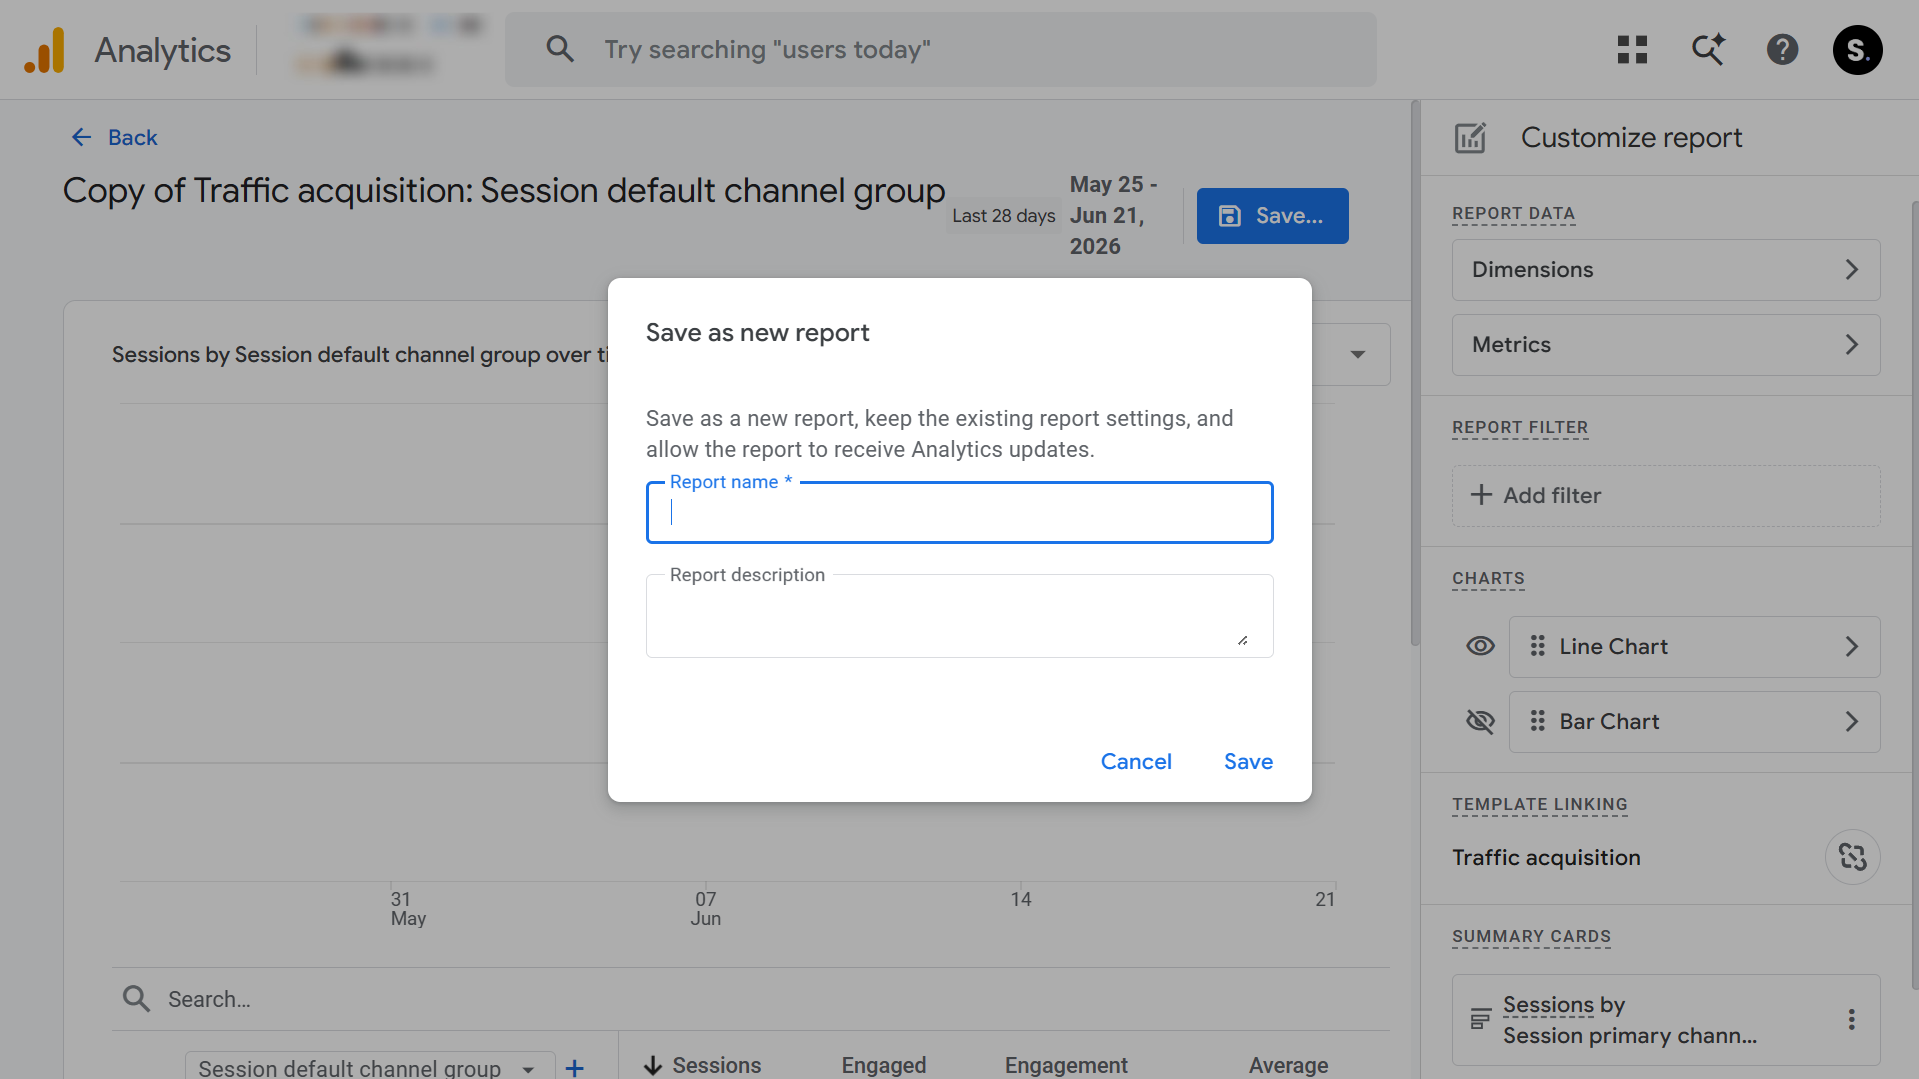Unlink the Traffic acquisition template
This screenshot has height=1079, width=1919.
pyautogui.click(x=1852, y=857)
